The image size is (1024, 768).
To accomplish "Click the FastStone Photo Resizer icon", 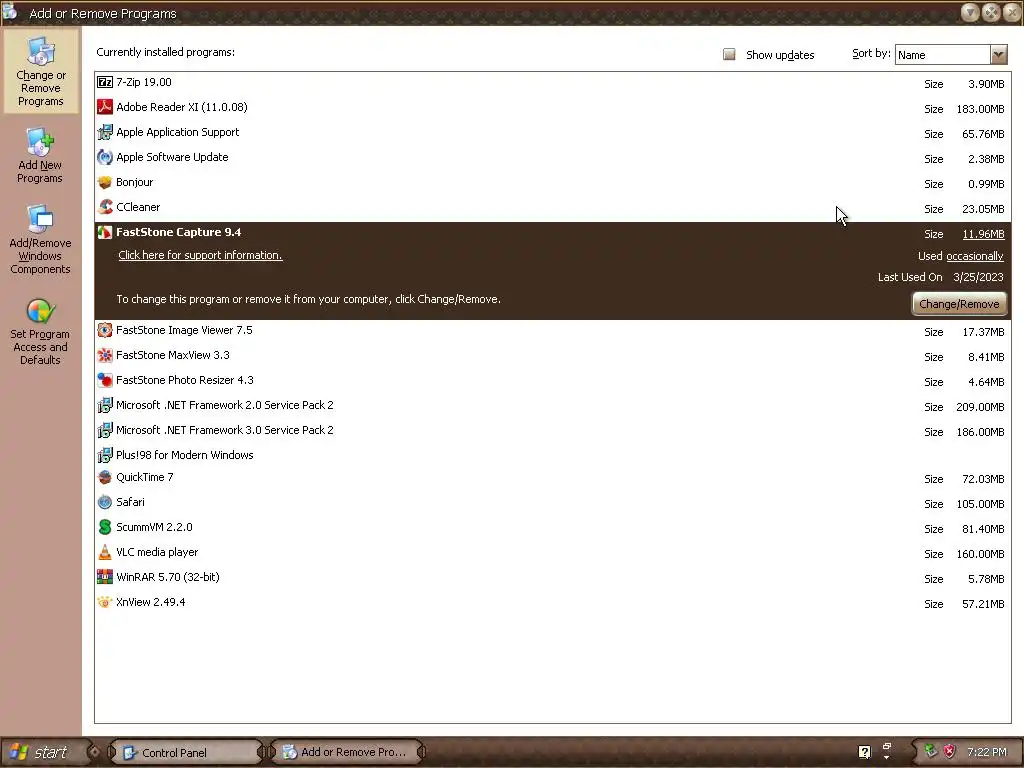I will [104, 380].
